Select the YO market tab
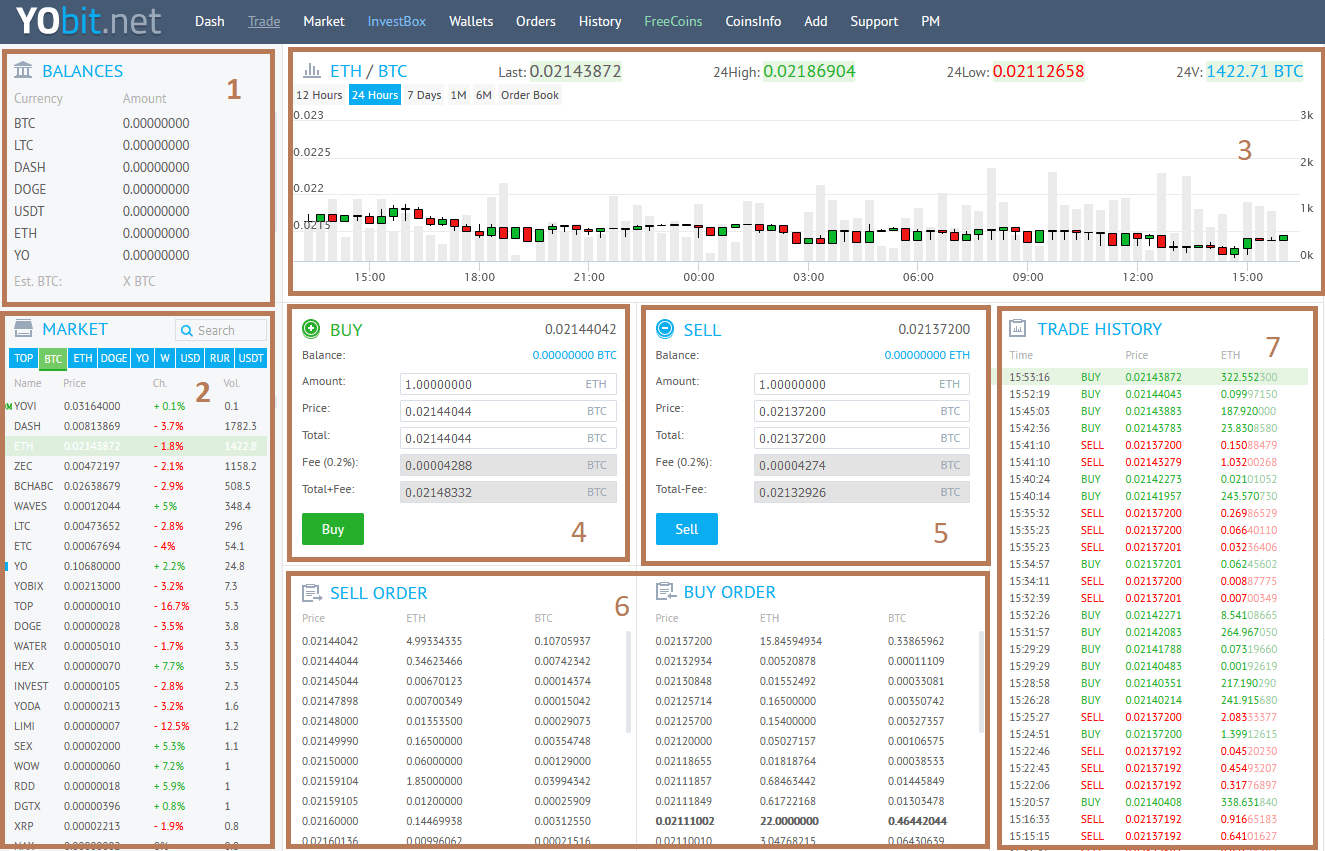 pos(144,358)
